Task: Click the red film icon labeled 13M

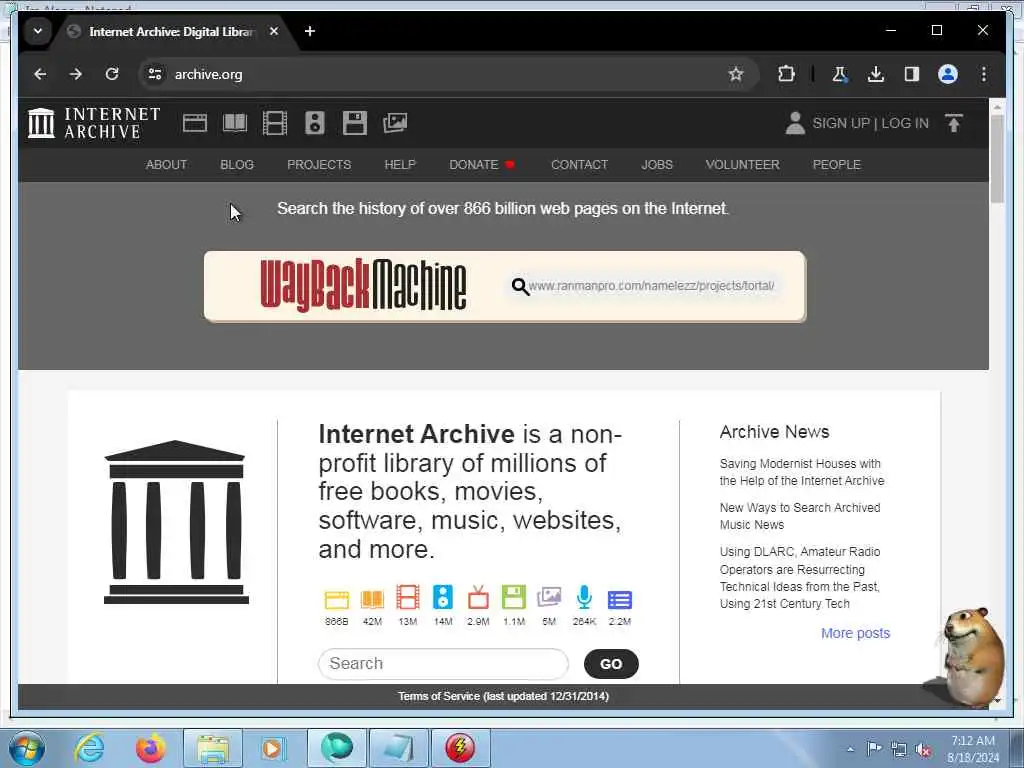Action: [x=408, y=598]
